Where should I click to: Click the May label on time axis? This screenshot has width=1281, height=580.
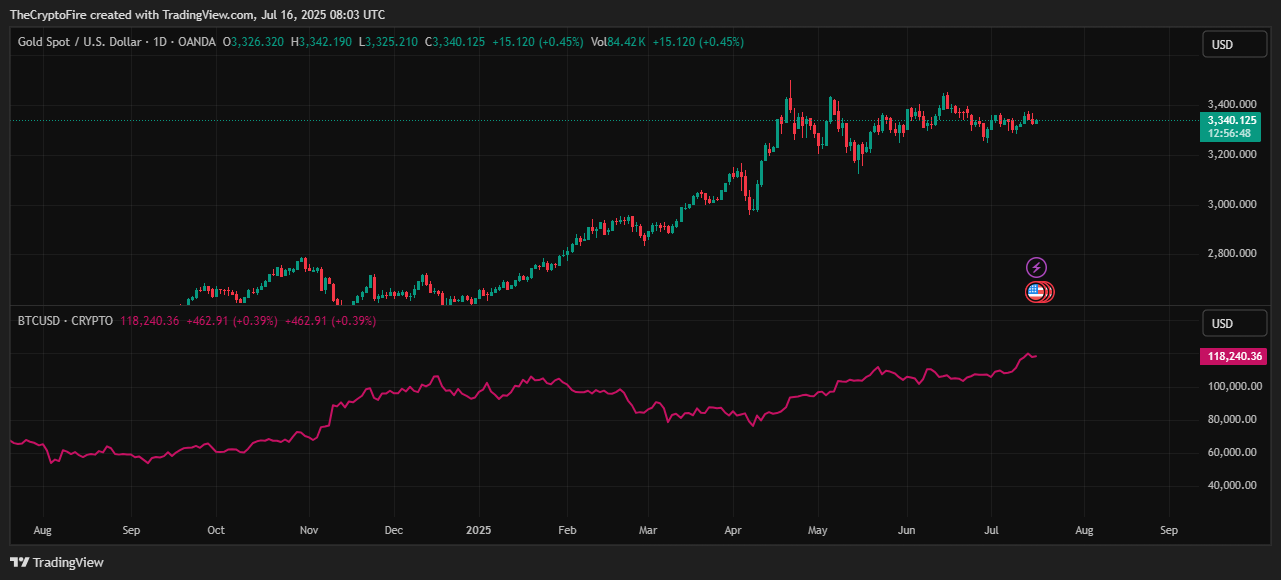pos(818,529)
